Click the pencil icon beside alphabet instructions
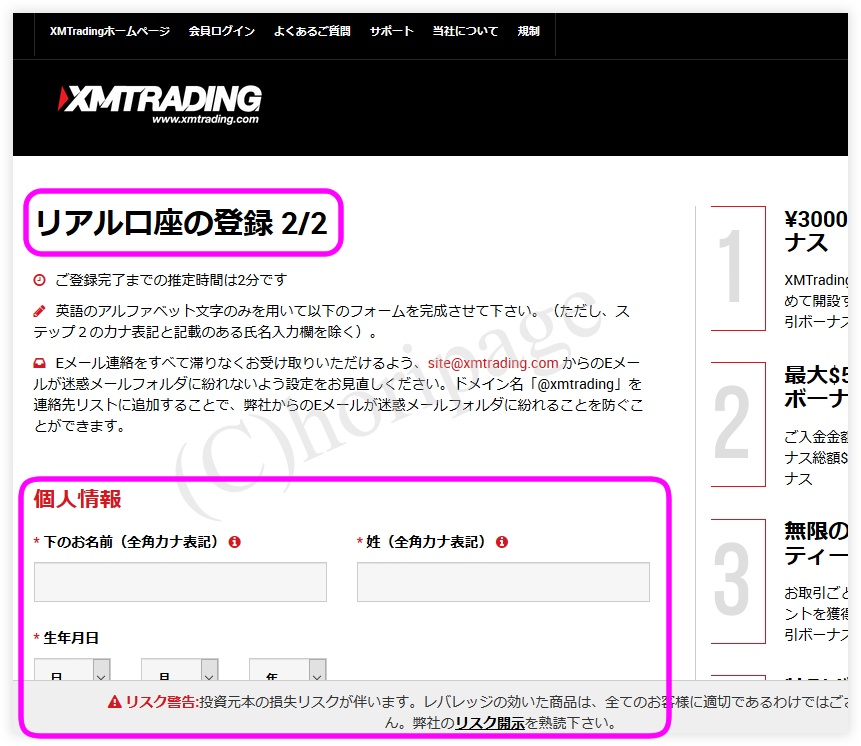This screenshot has height=746, width=861. tap(40, 311)
